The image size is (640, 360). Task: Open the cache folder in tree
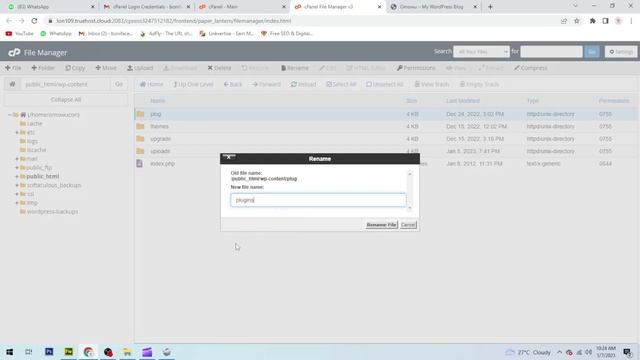(x=34, y=123)
